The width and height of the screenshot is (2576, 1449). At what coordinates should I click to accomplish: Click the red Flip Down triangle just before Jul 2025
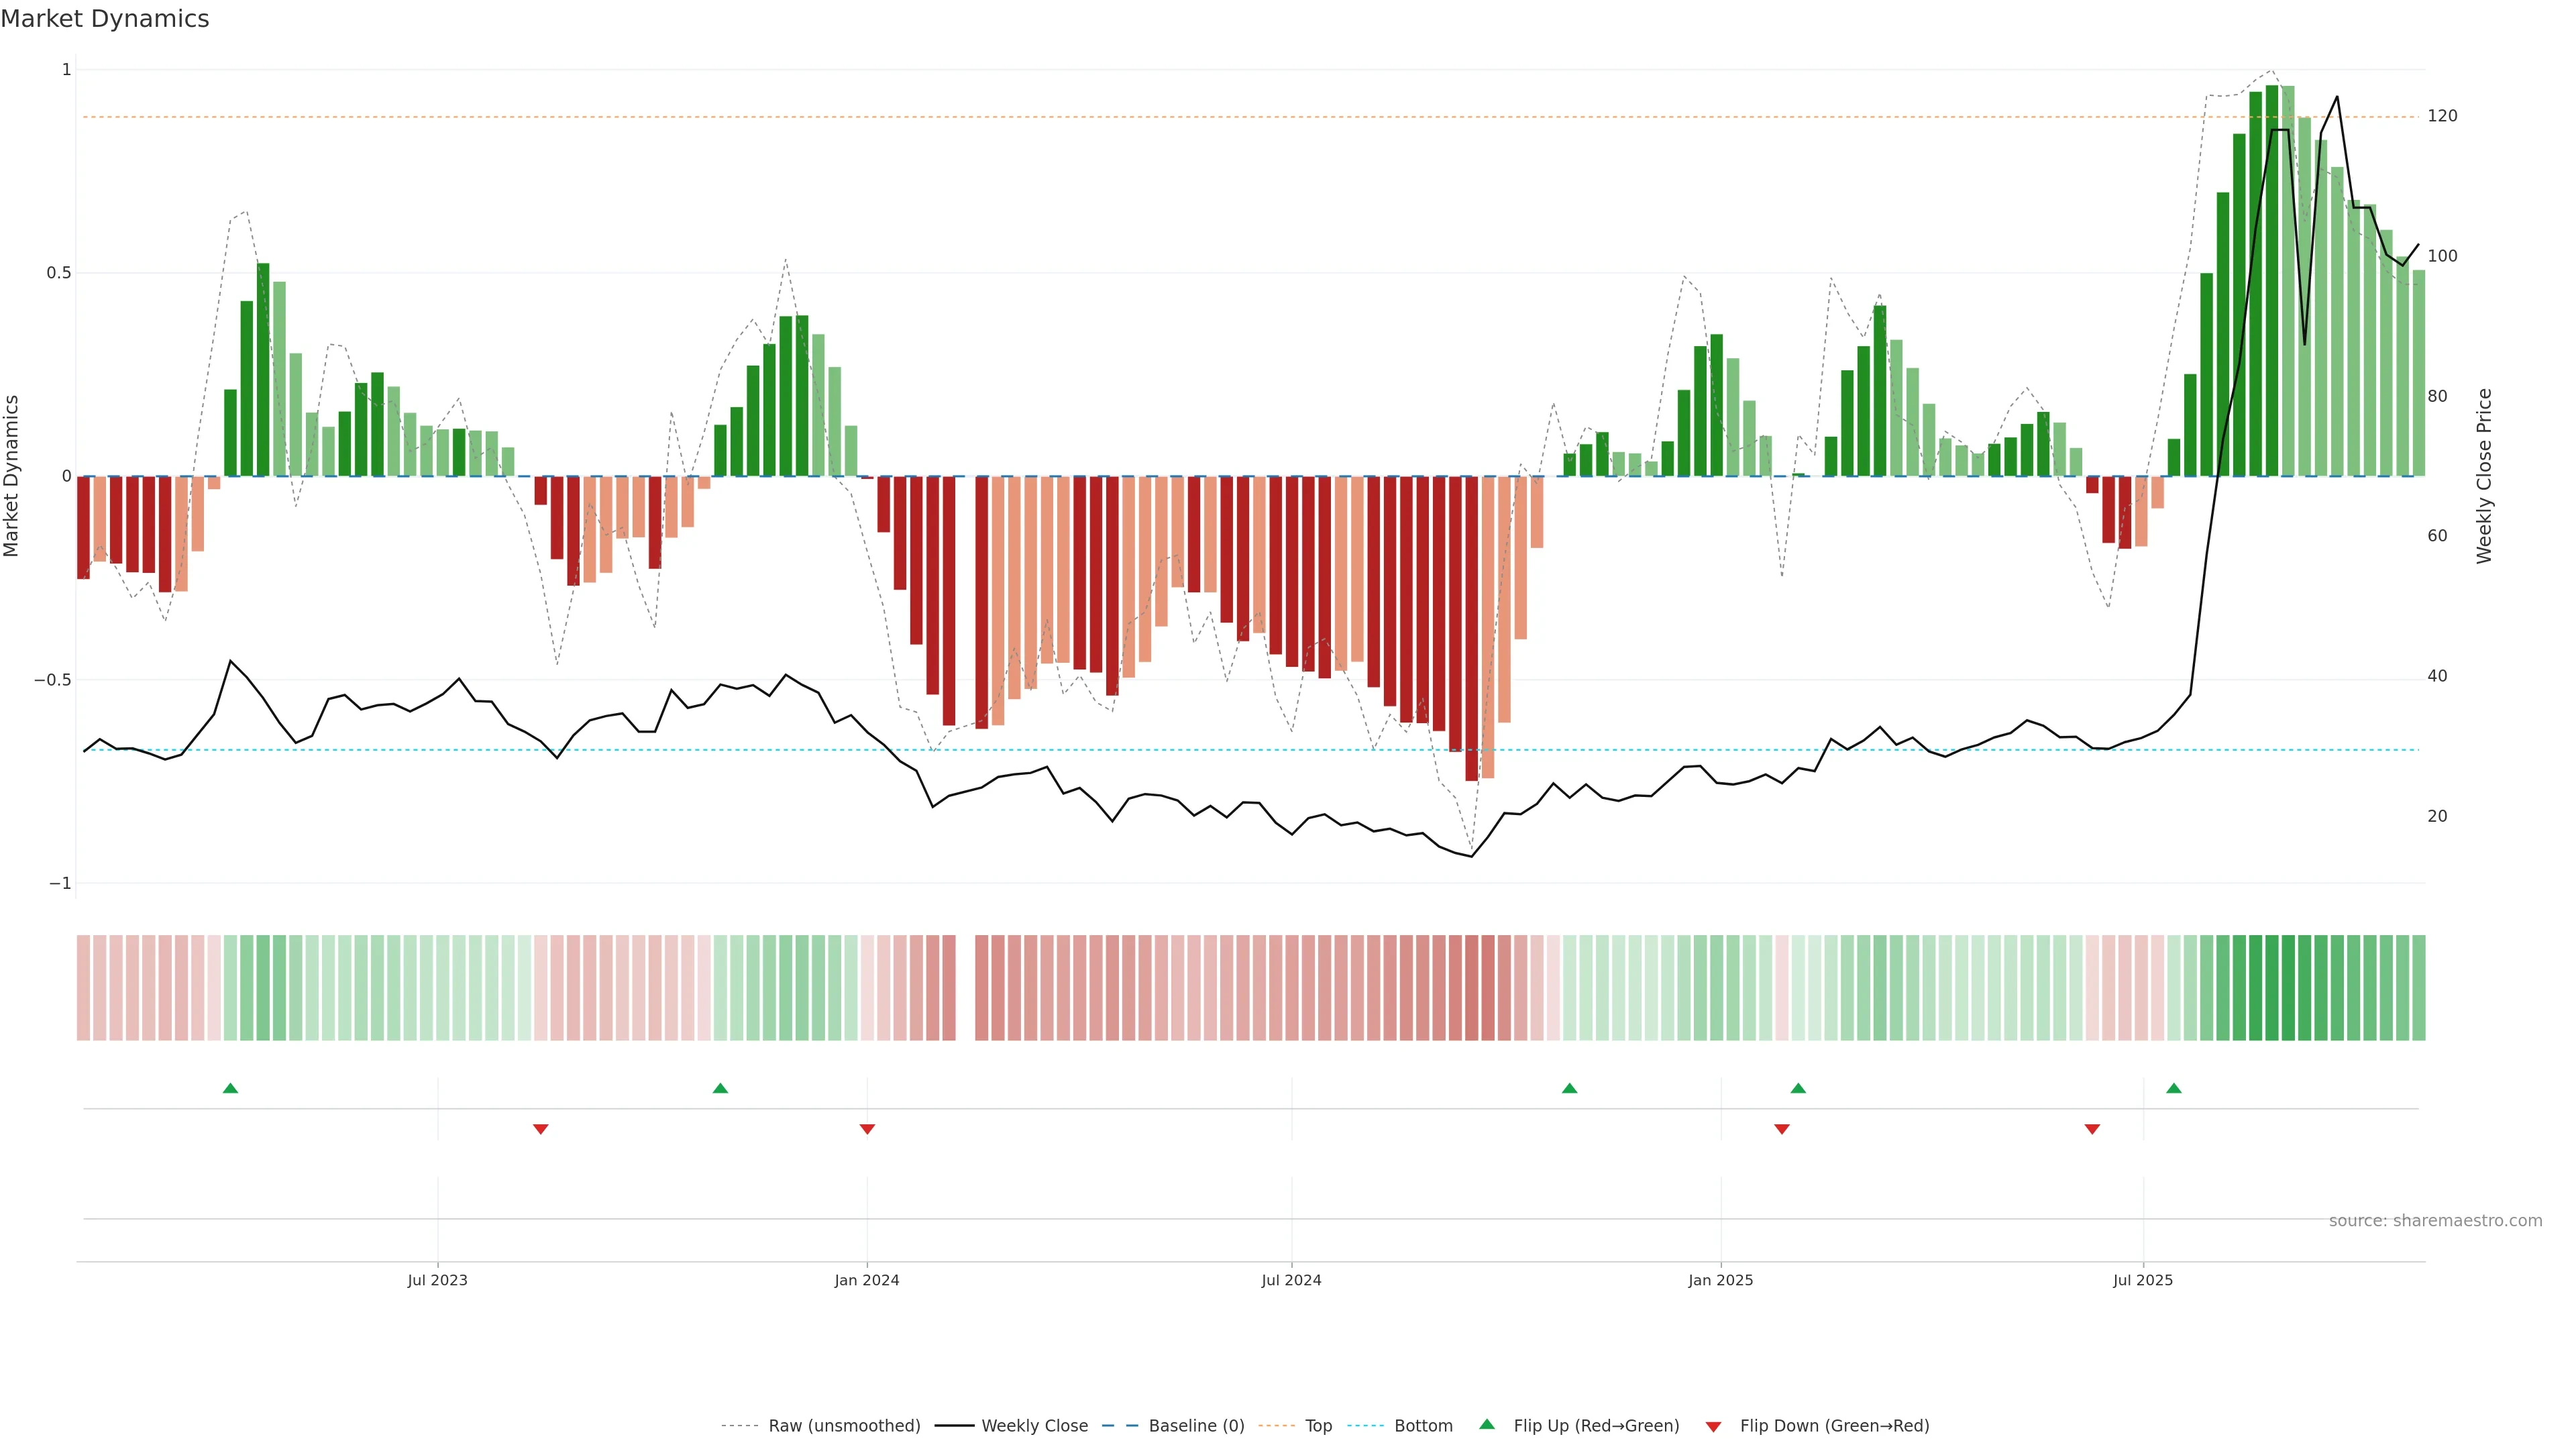click(x=2092, y=1129)
